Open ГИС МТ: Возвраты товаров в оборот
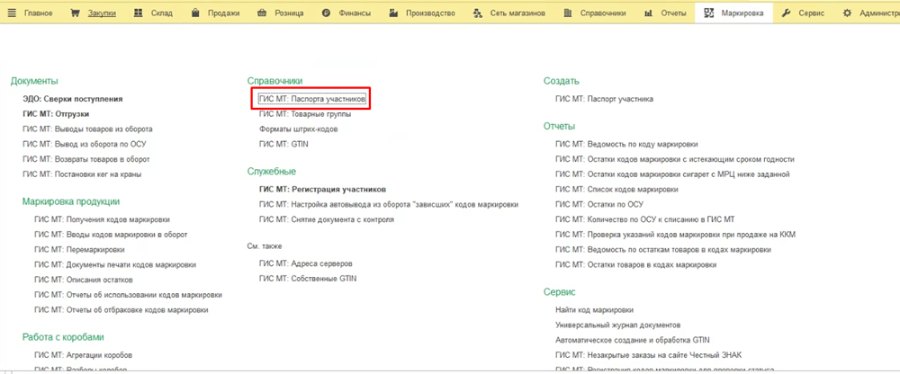Screen dimensions: 900x374 coord(86,159)
